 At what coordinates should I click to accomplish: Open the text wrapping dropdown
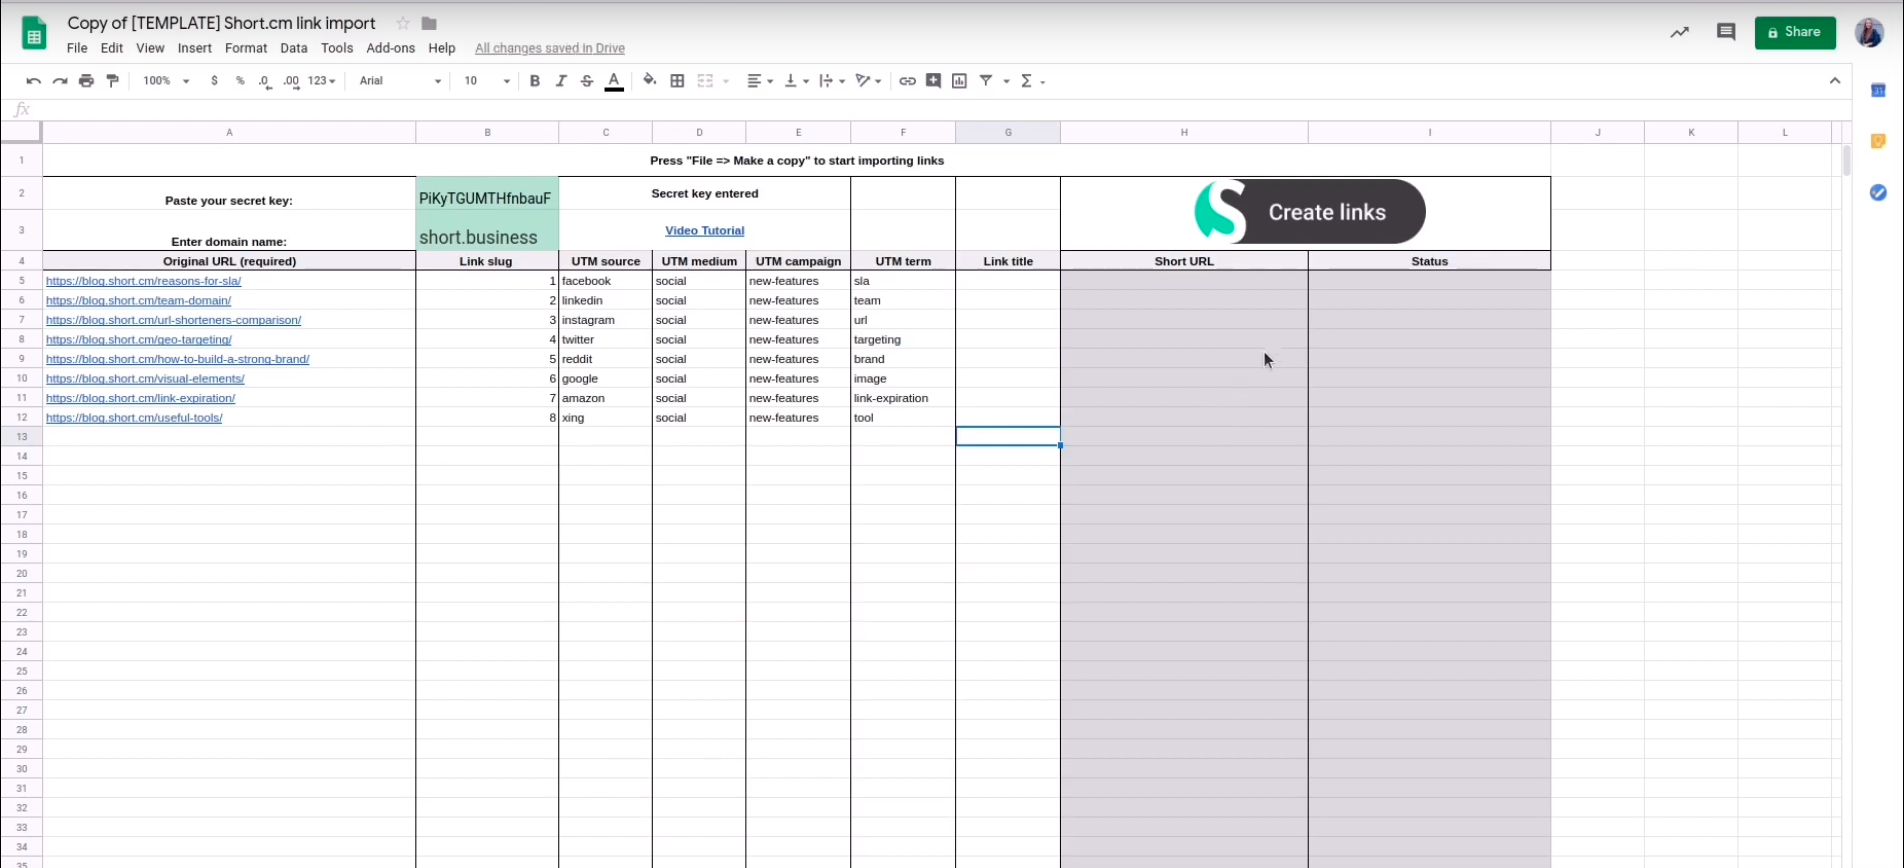point(832,81)
